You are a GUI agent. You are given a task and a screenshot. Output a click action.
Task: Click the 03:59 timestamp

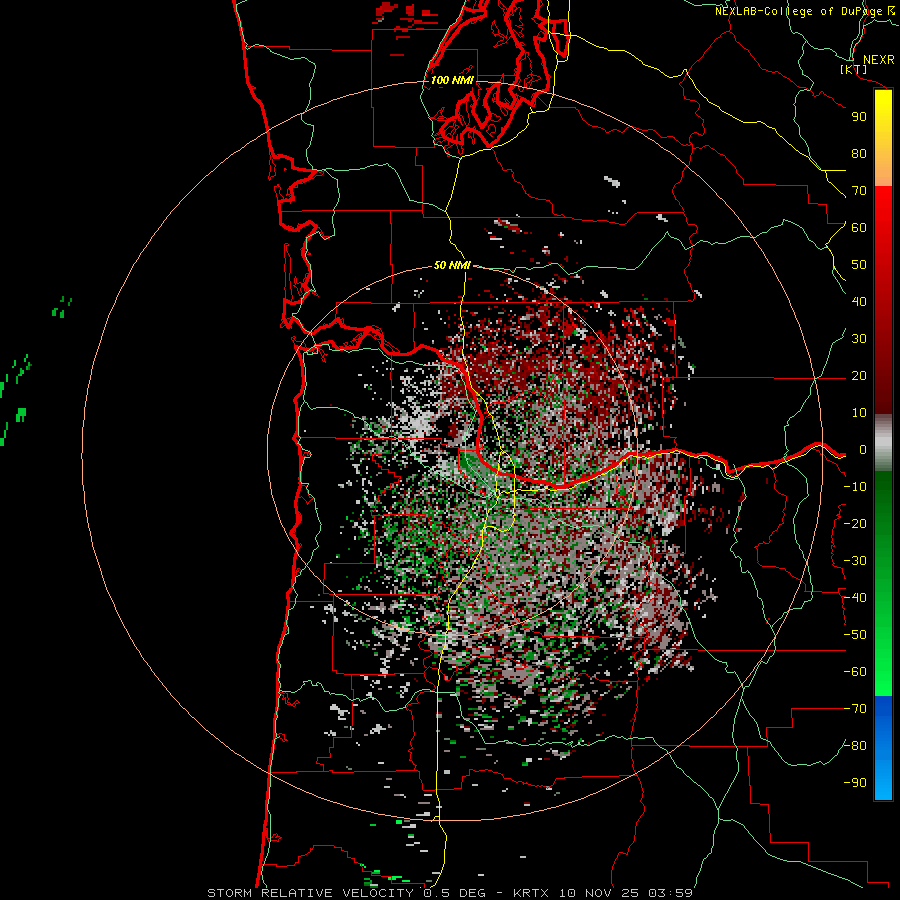(671, 893)
